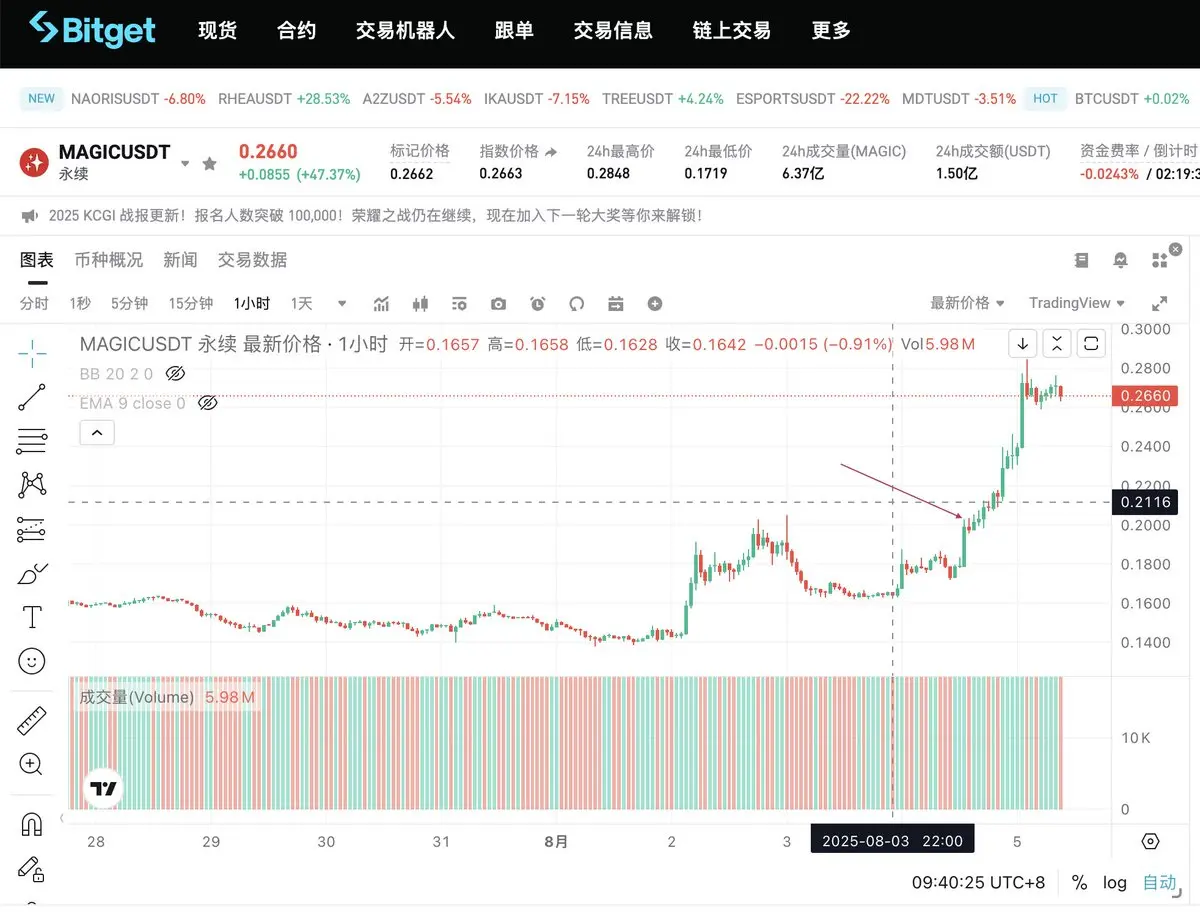Toggle 自动 auto scale
The image size is (1200, 914).
[x=1160, y=883]
